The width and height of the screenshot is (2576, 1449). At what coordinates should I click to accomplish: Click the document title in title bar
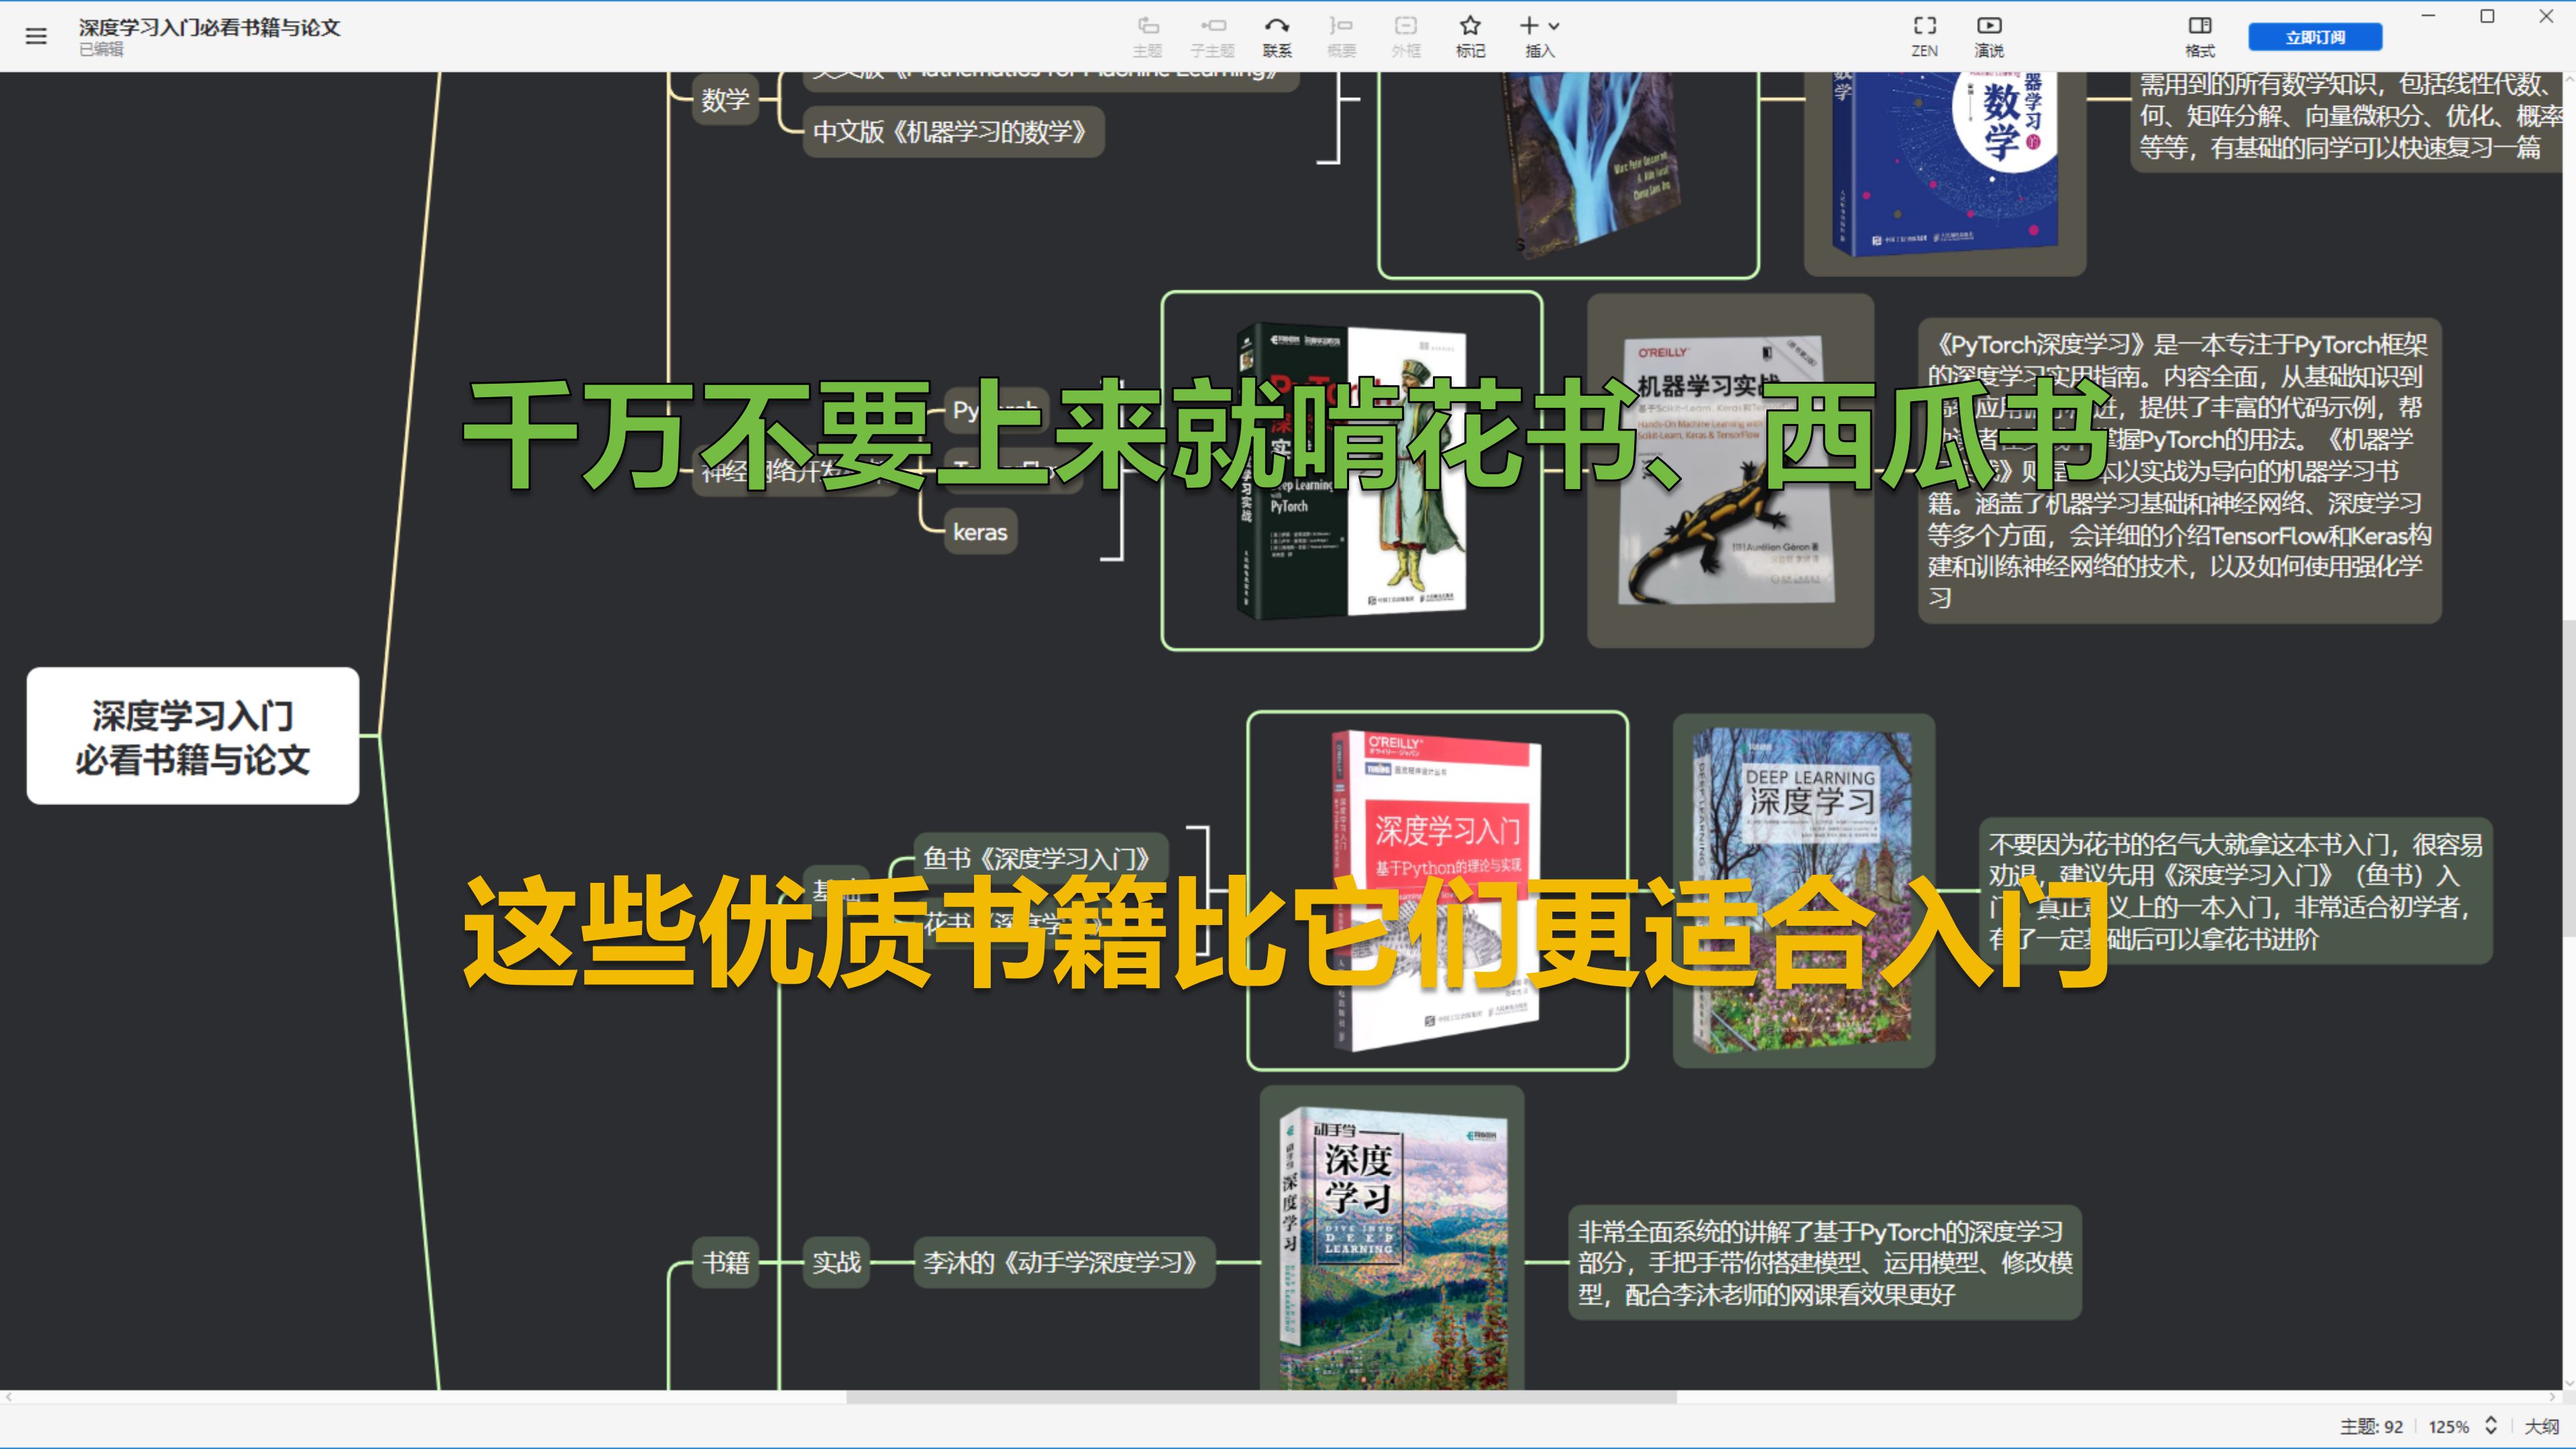(210, 27)
